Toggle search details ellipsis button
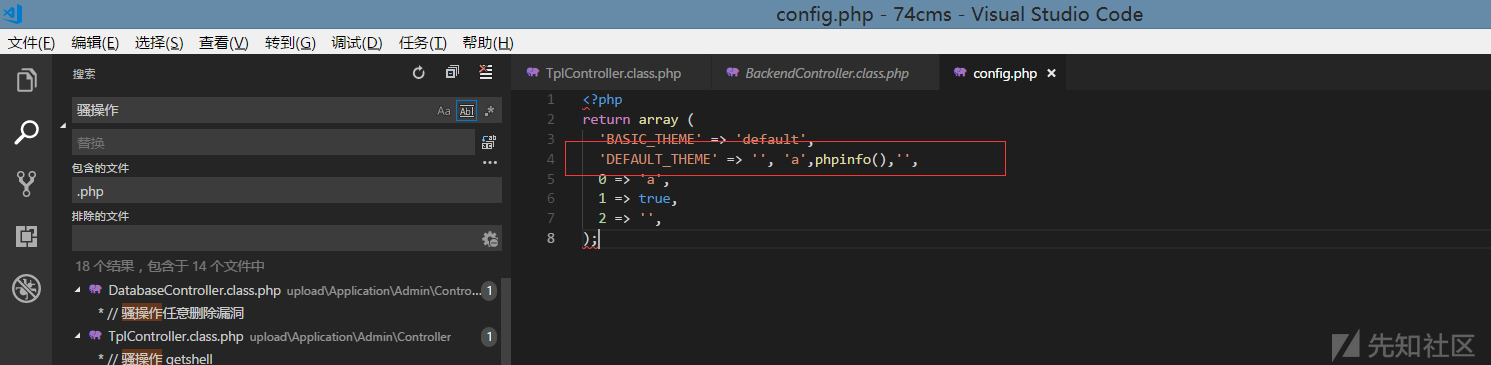The image size is (1491, 365). 490,163
